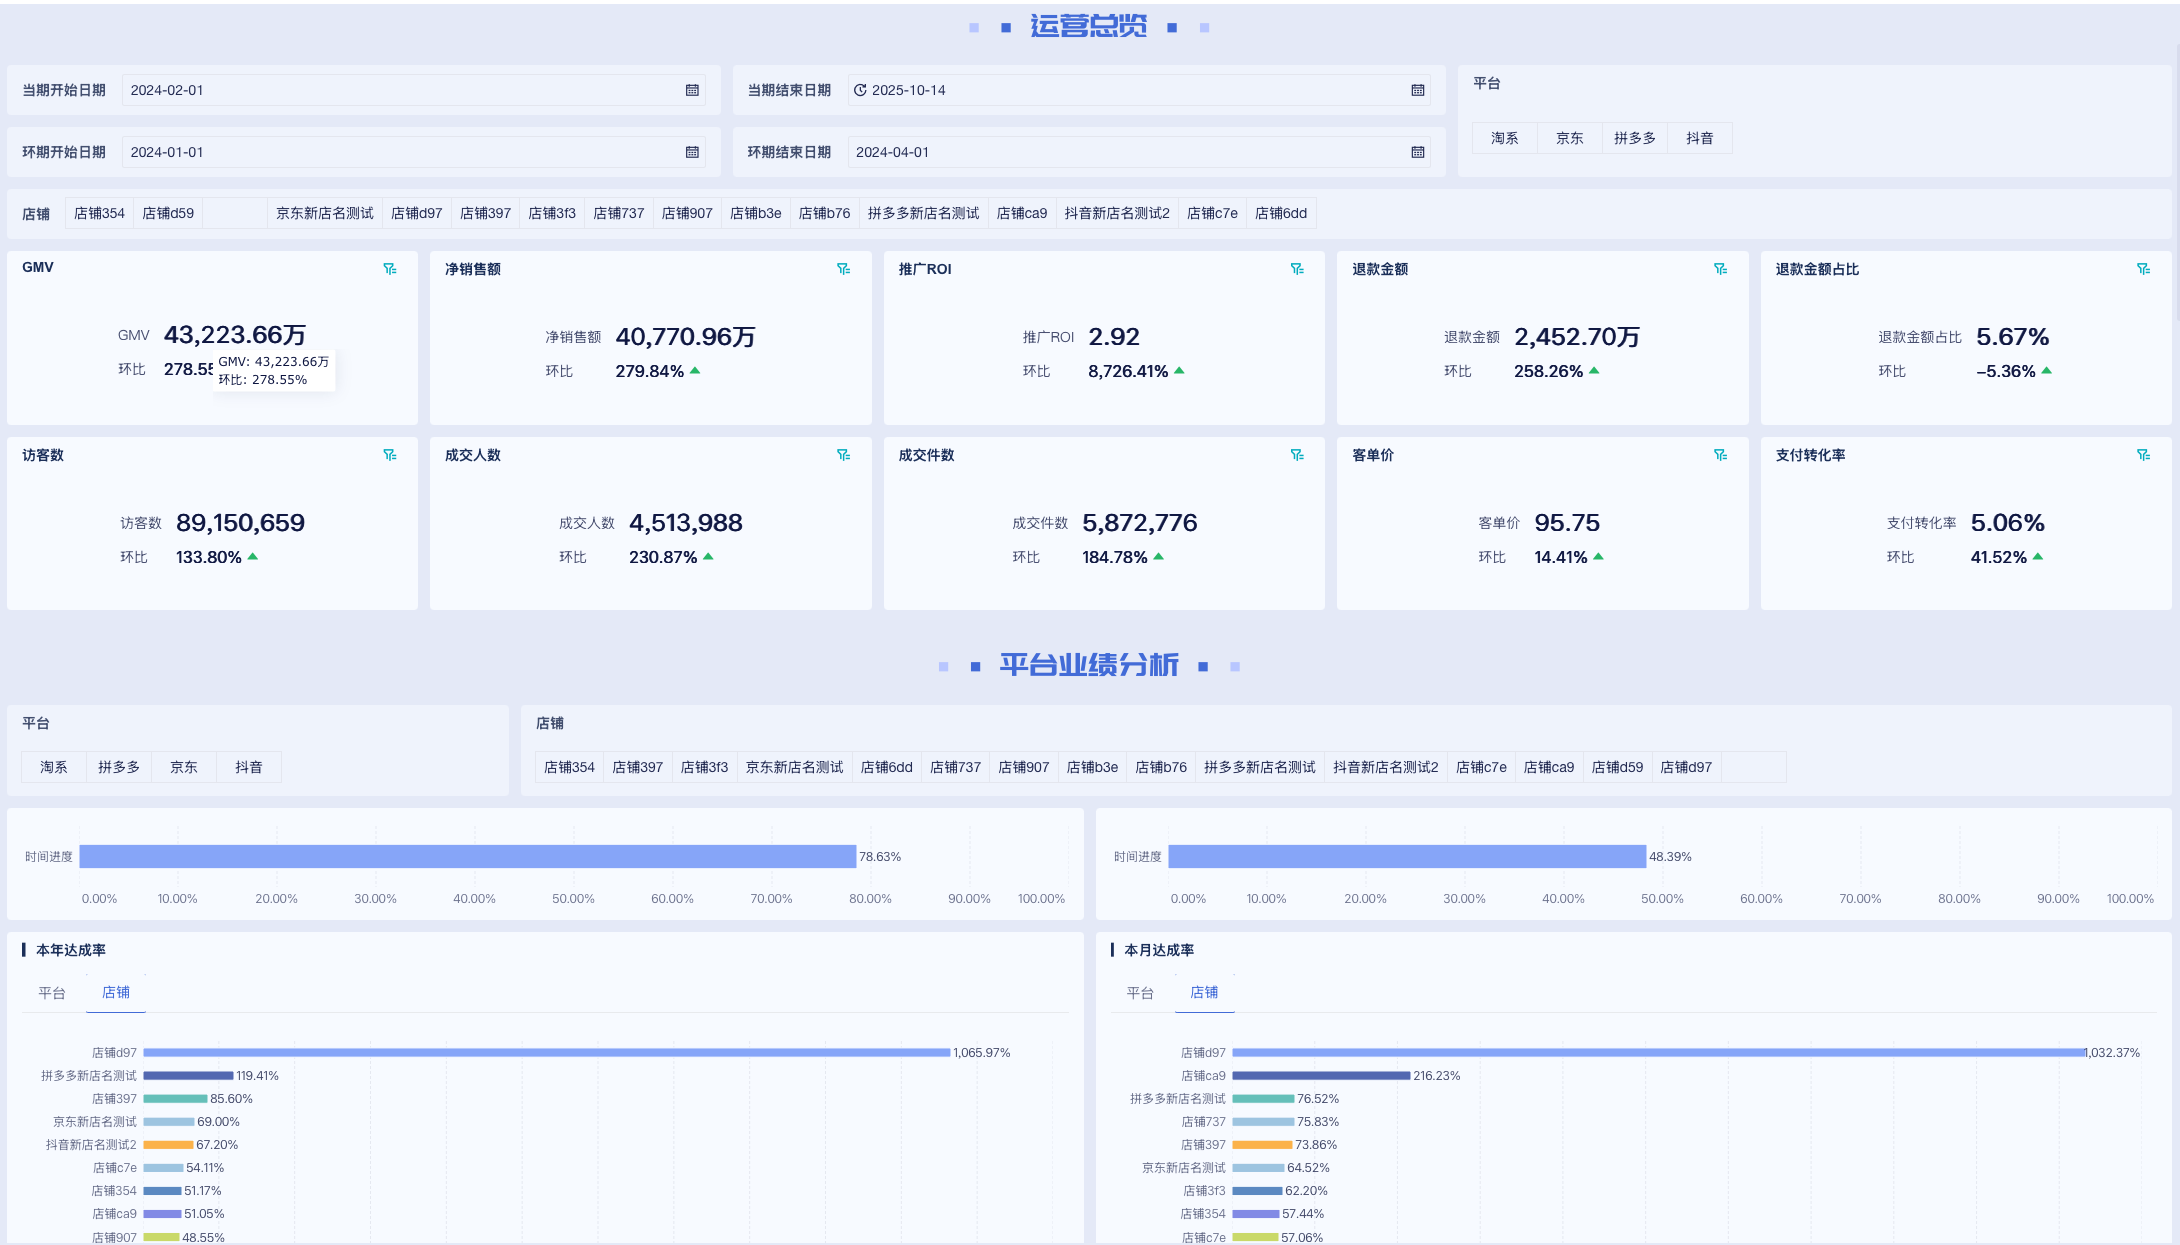Toggle the 店铺354 filter in the top store row

99,213
